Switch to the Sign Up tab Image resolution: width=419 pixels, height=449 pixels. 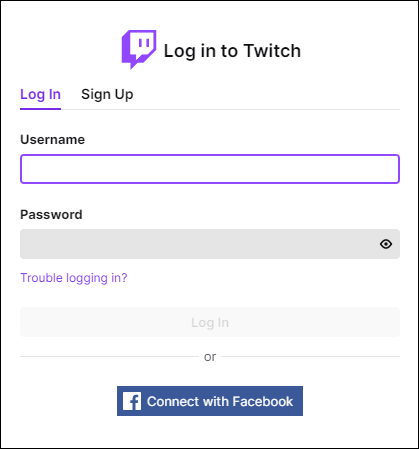coord(107,94)
